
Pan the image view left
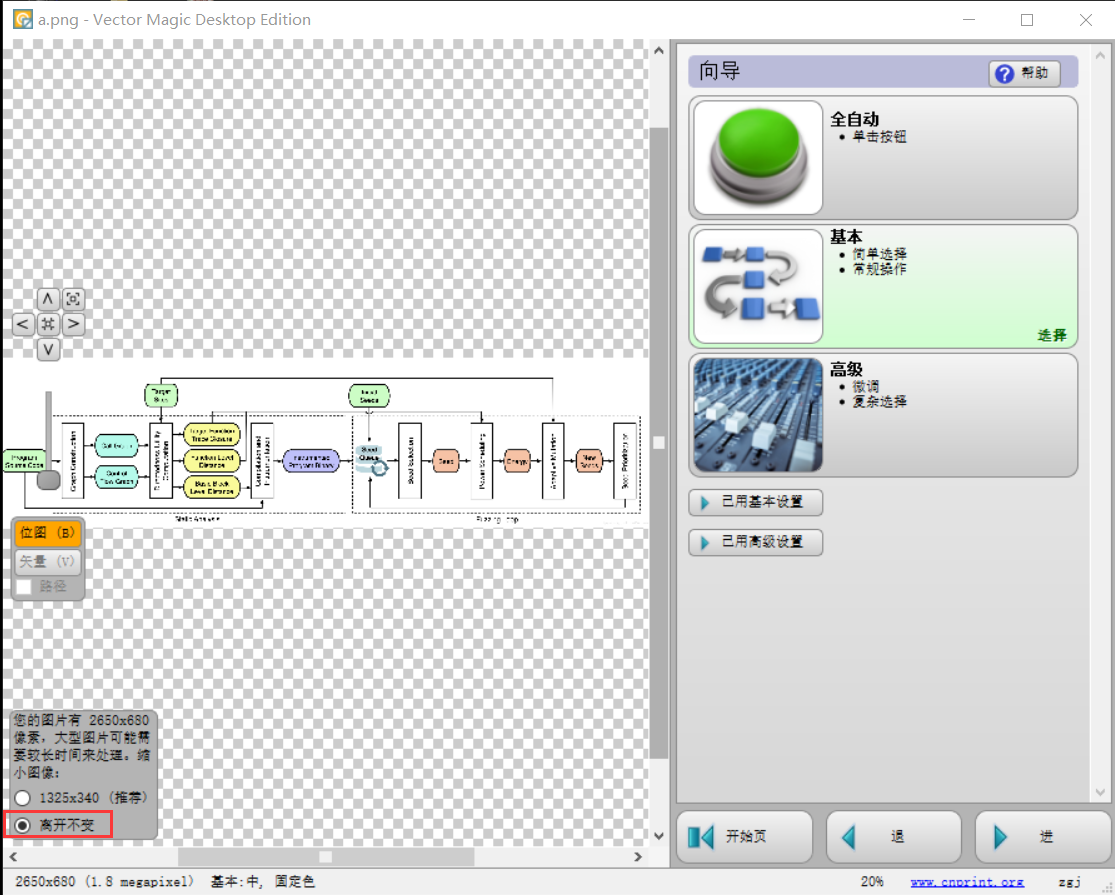pyautogui.click(x=23, y=324)
